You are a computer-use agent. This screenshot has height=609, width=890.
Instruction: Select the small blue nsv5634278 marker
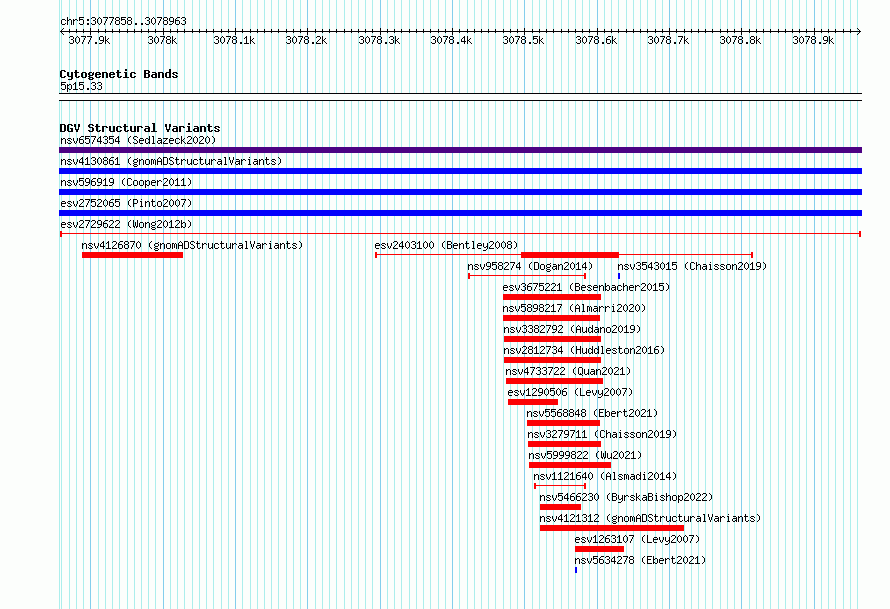coord(576,570)
